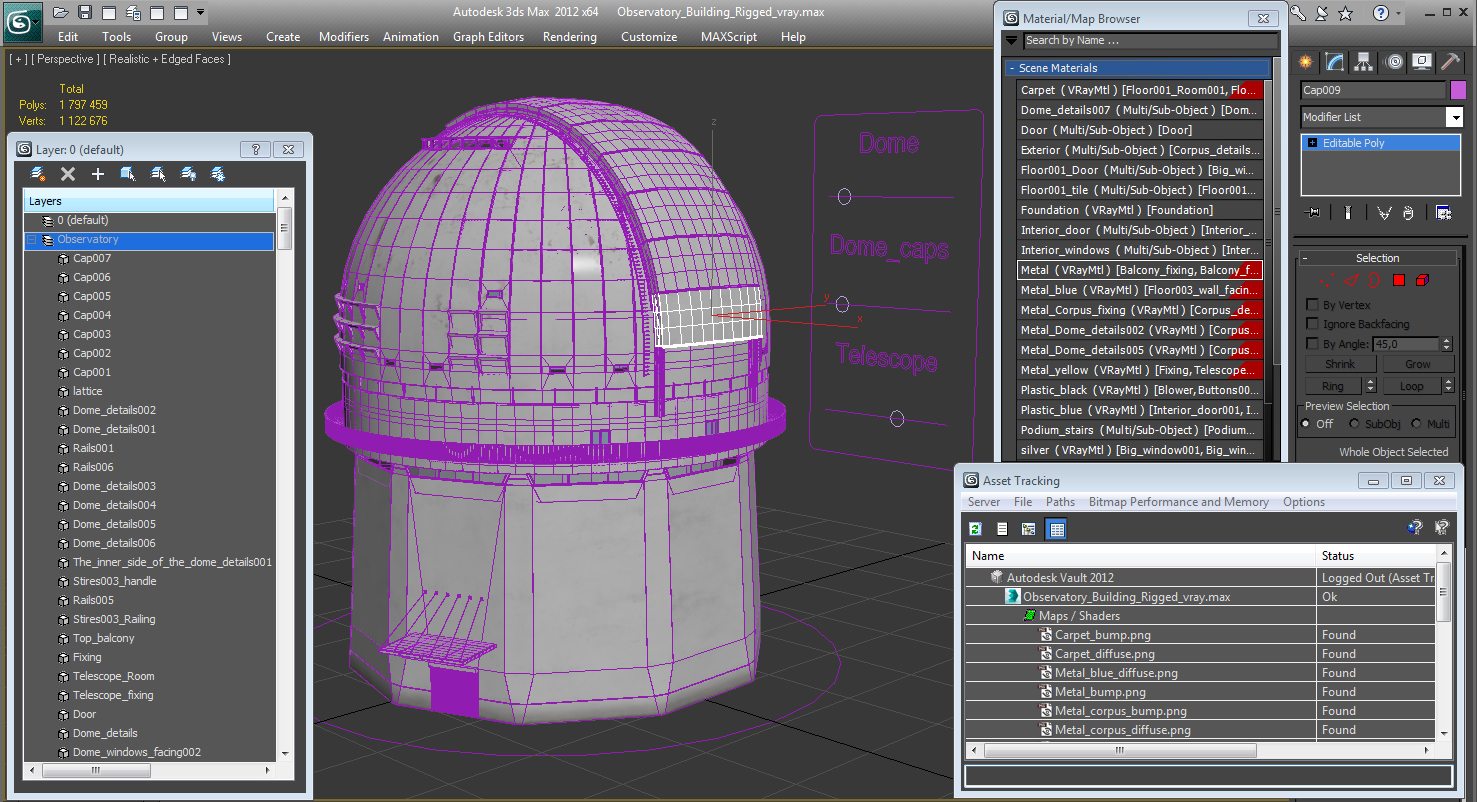The image size is (1477, 802).
Task: Open Paths menu in Asset Tracking
Action: click(1060, 502)
